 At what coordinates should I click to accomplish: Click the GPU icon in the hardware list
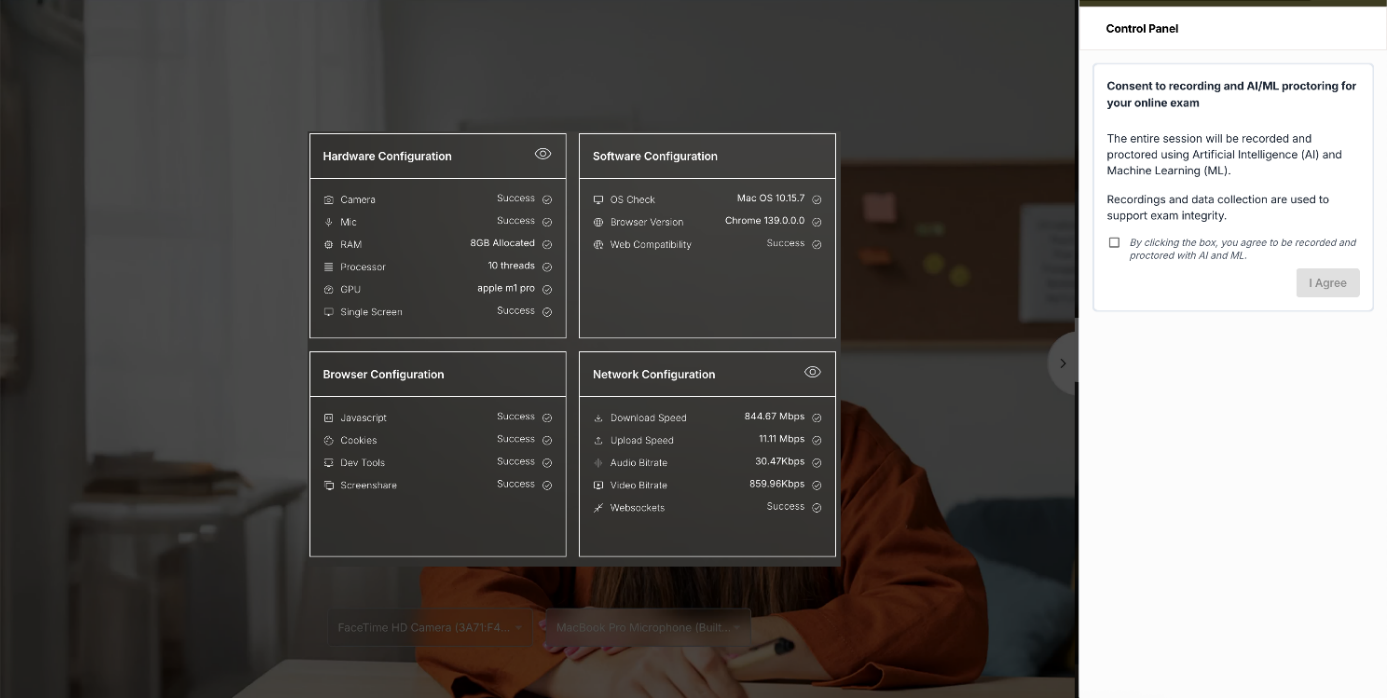(329, 290)
